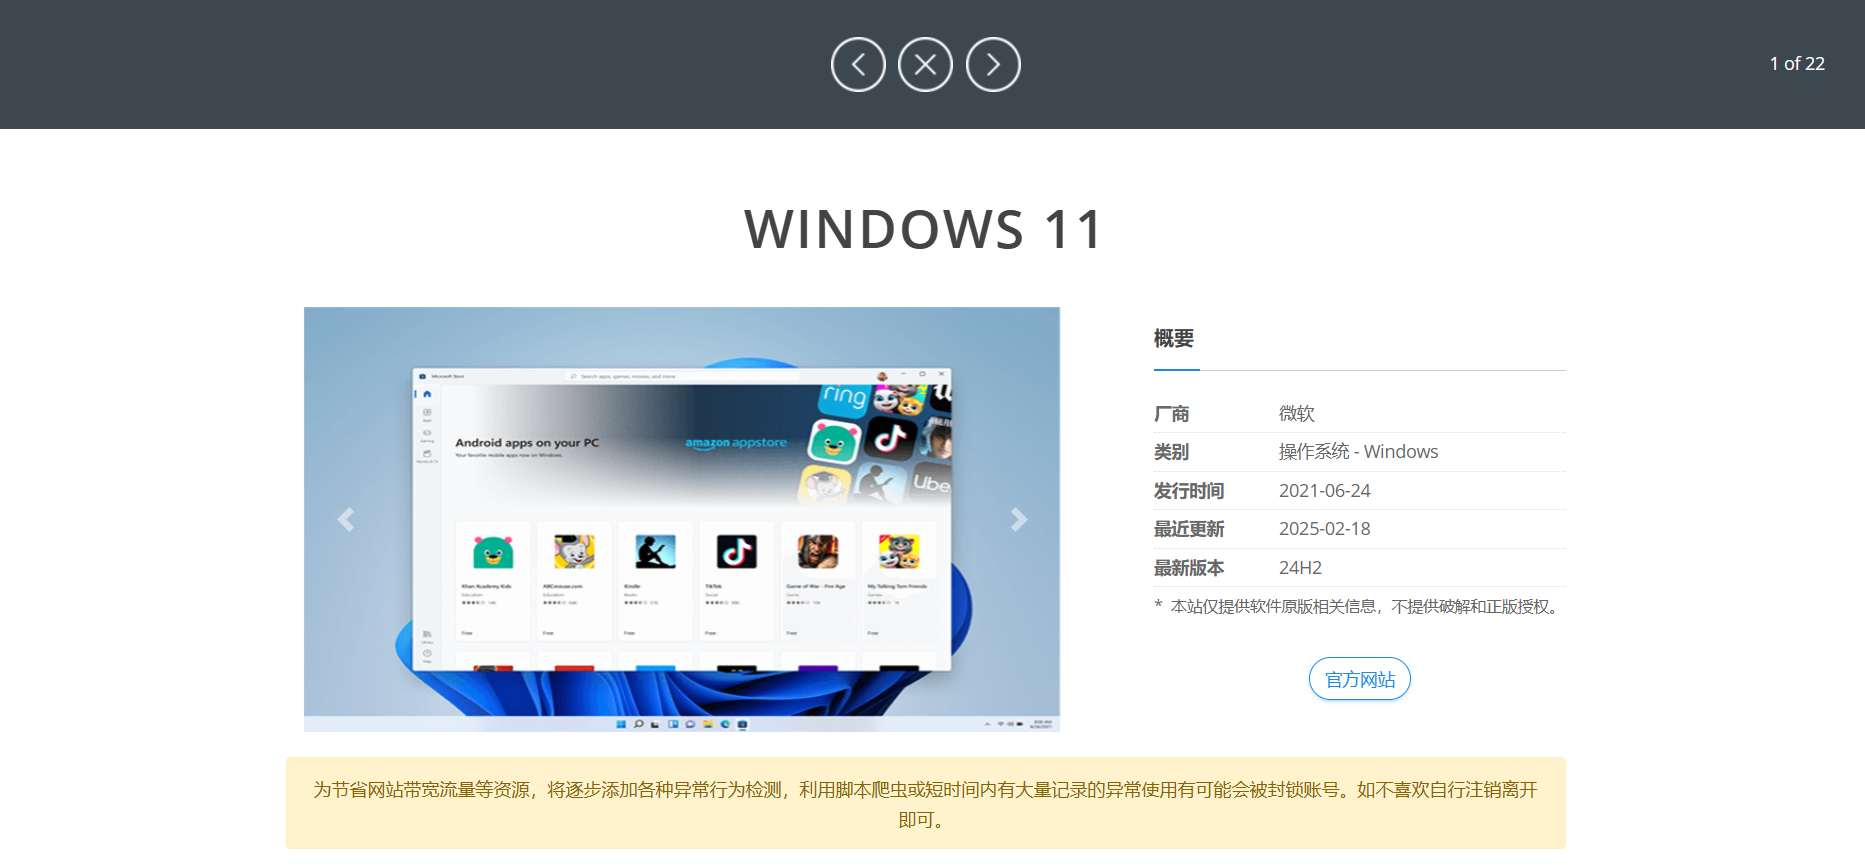Click the 类别 label
This screenshot has width=1865, height=868.
pyautogui.click(x=1171, y=452)
